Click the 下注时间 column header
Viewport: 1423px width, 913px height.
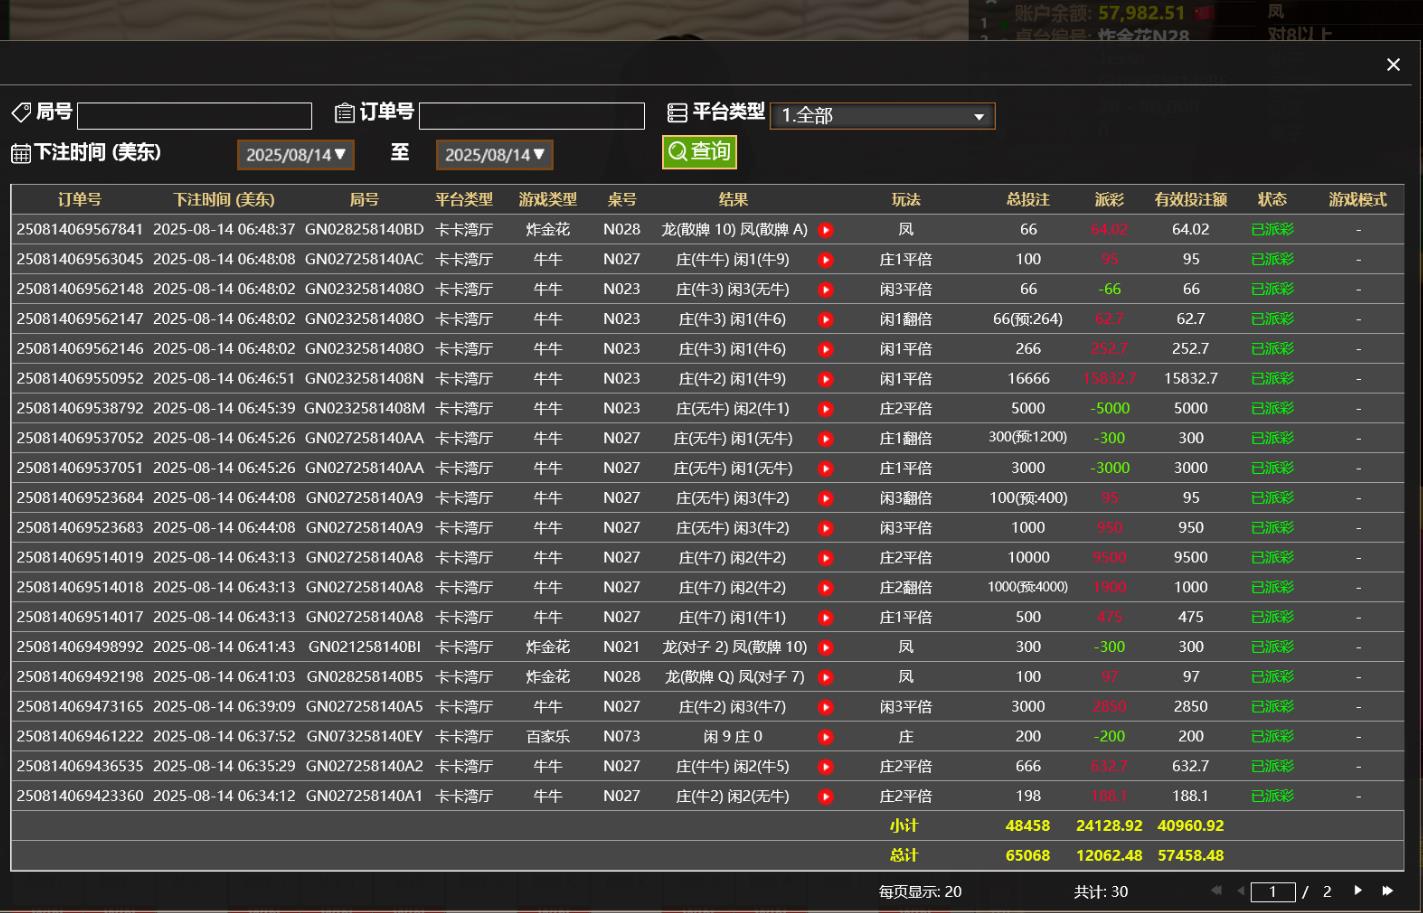[223, 200]
